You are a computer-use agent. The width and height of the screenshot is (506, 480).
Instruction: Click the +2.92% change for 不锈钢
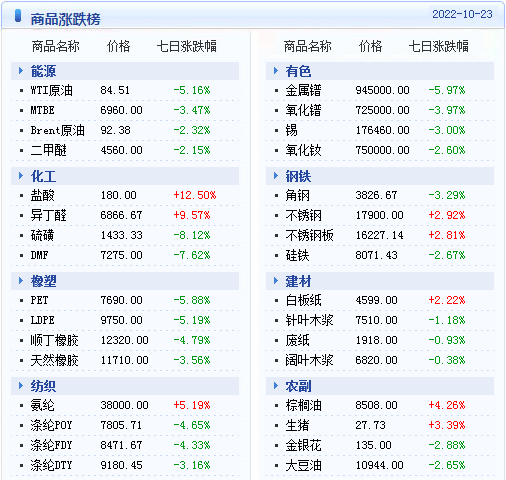(447, 215)
